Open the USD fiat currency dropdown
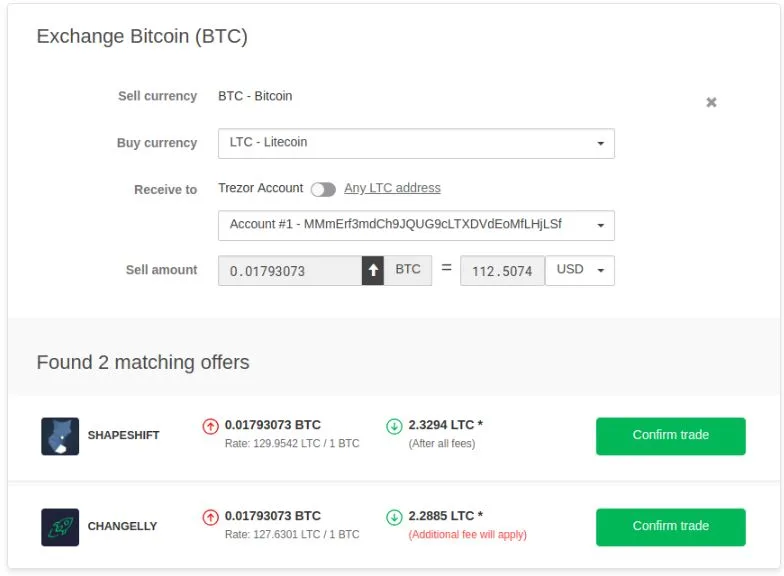784x576 pixels. [580, 270]
